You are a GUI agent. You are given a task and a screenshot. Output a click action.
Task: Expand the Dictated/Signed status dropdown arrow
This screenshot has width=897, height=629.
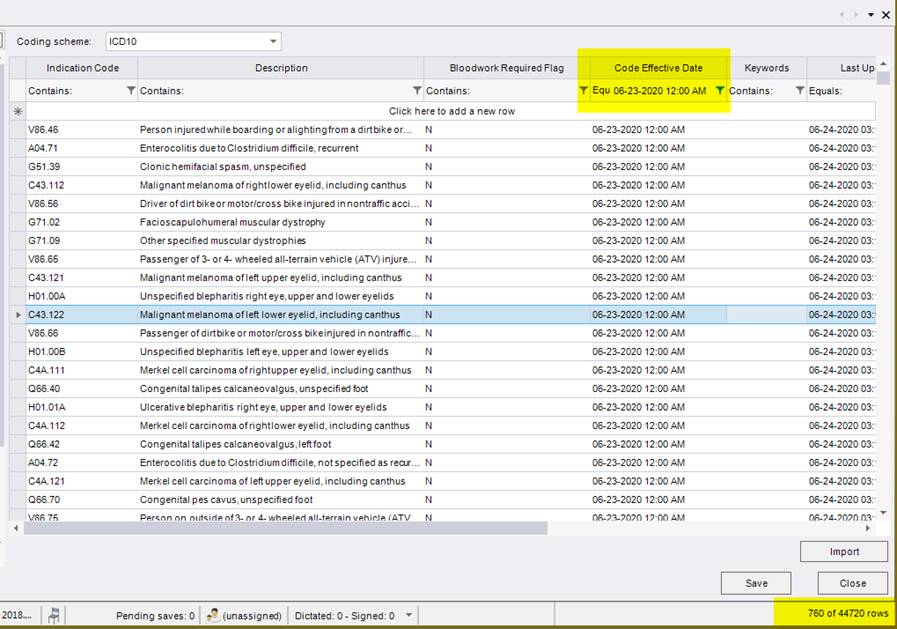pyautogui.click(x=410, y=615)
